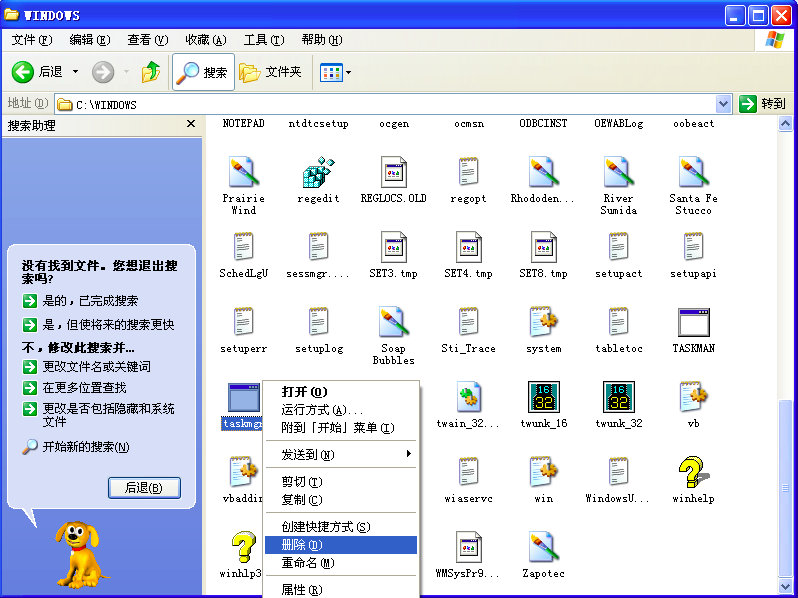Click 是的，已完成搜索 link

pos(80,301)
